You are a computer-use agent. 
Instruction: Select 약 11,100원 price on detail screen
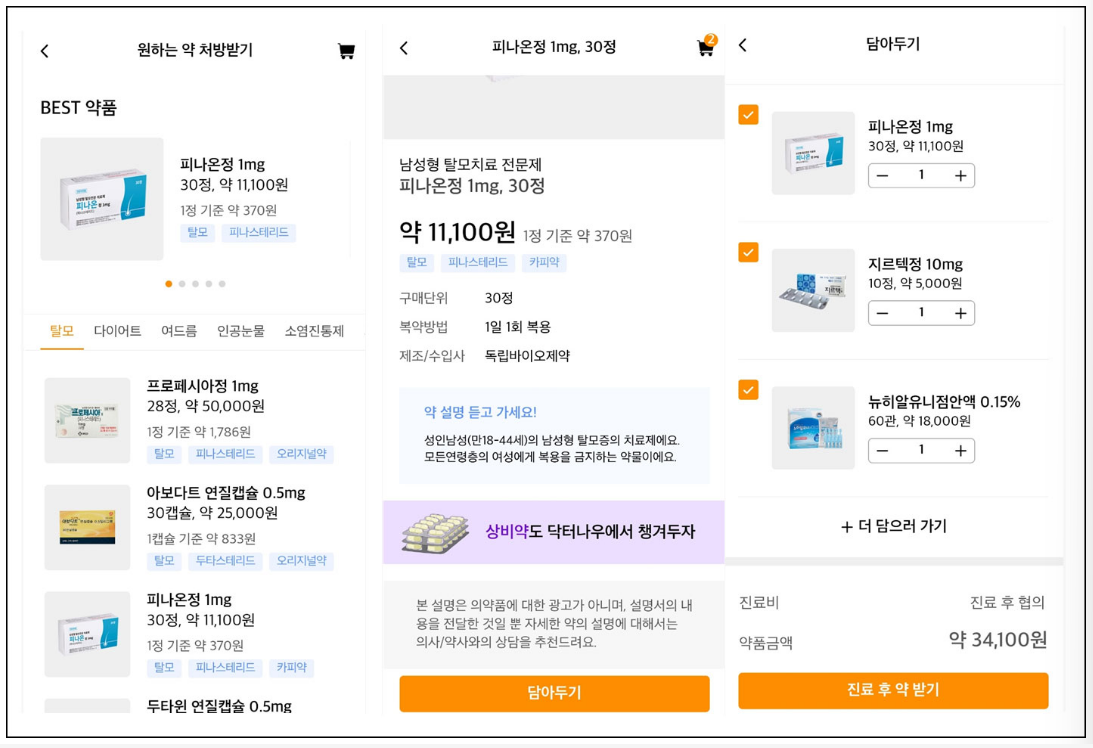[x=457, y=231]
